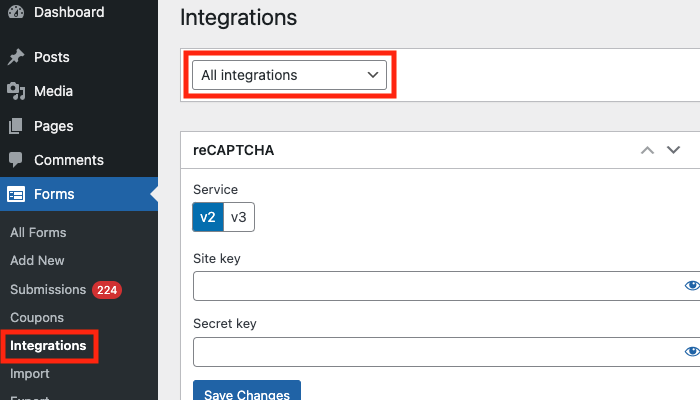Focus the Secret key field
The width and height of the screenshot is (700, 400).
(x=446, y=352)
